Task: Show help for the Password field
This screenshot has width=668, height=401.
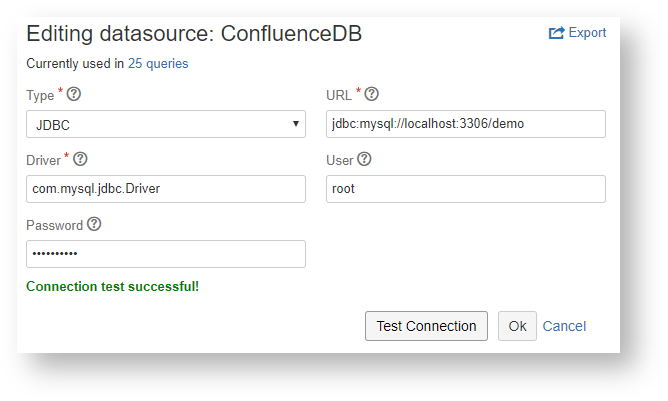Action: coord(94,225)
